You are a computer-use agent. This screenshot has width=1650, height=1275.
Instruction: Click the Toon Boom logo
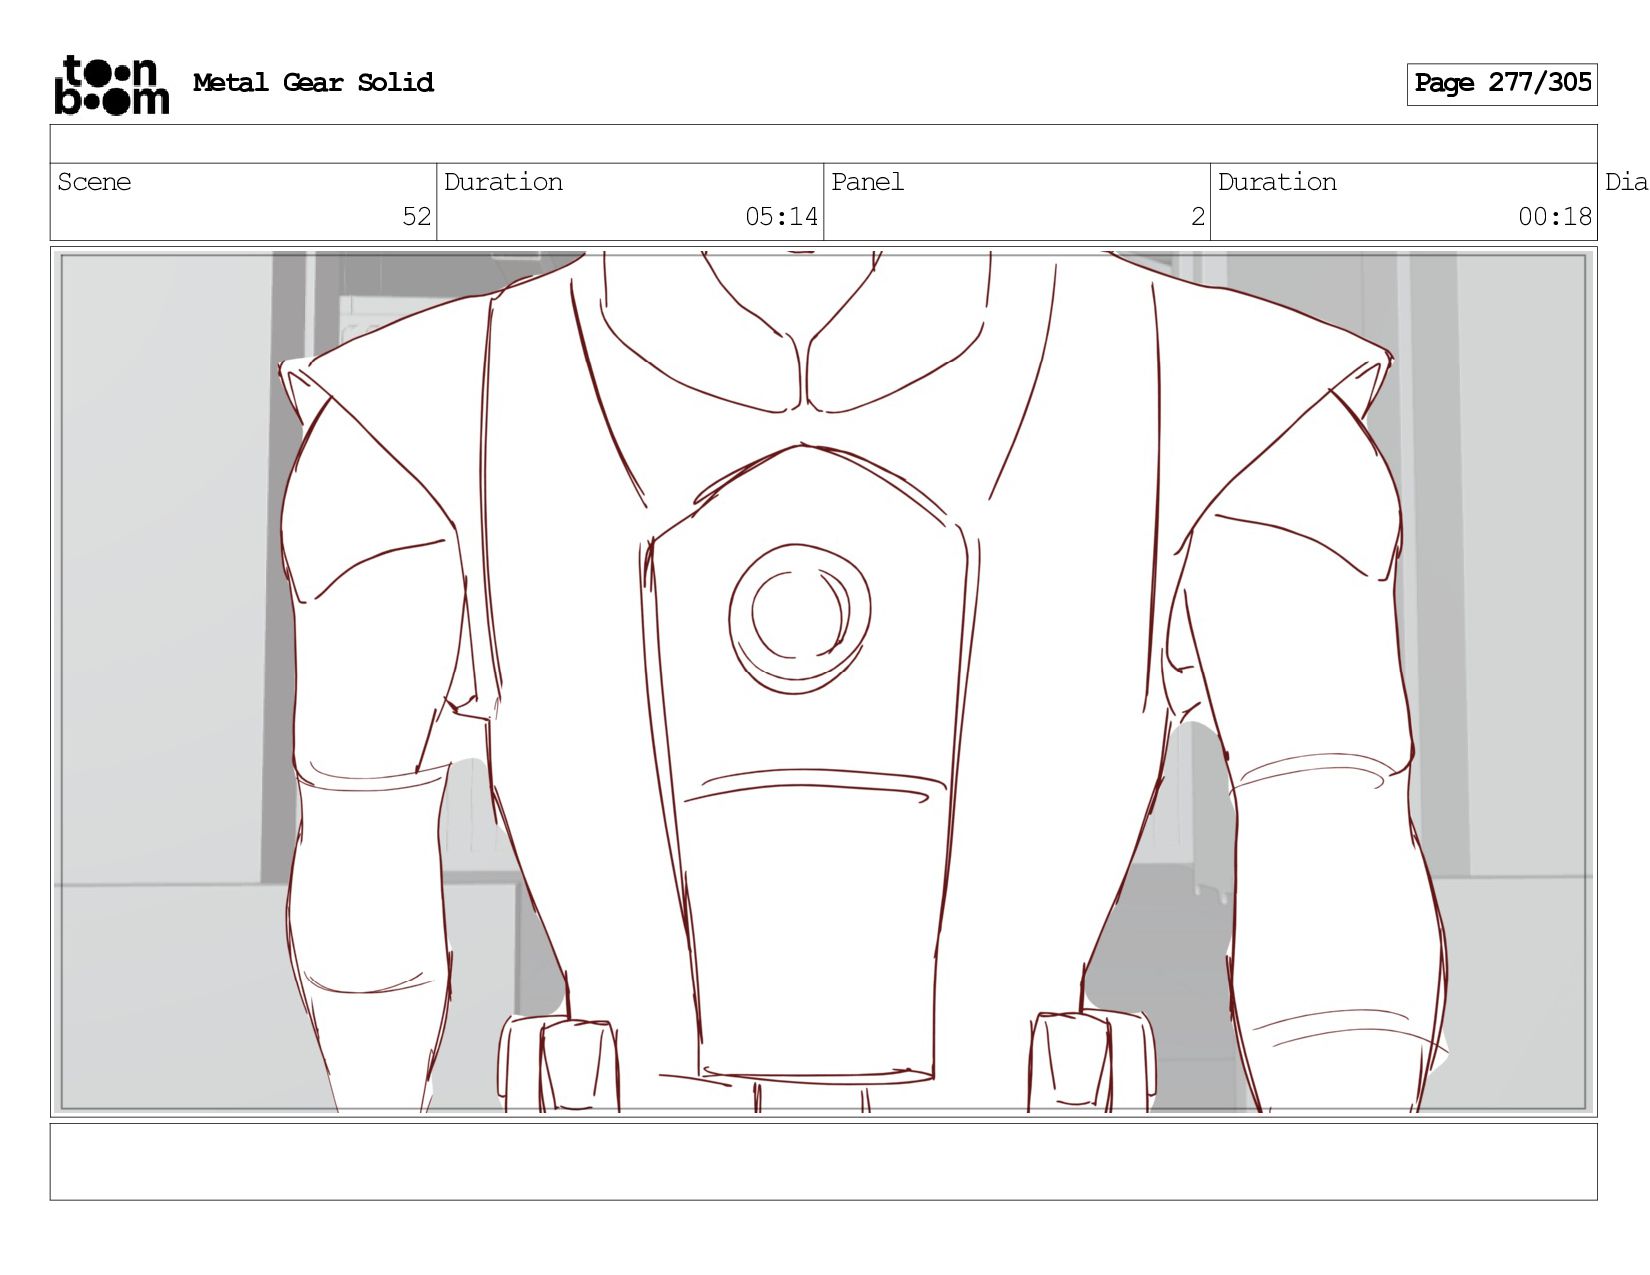pyautogui.click(x=111, y=85)
